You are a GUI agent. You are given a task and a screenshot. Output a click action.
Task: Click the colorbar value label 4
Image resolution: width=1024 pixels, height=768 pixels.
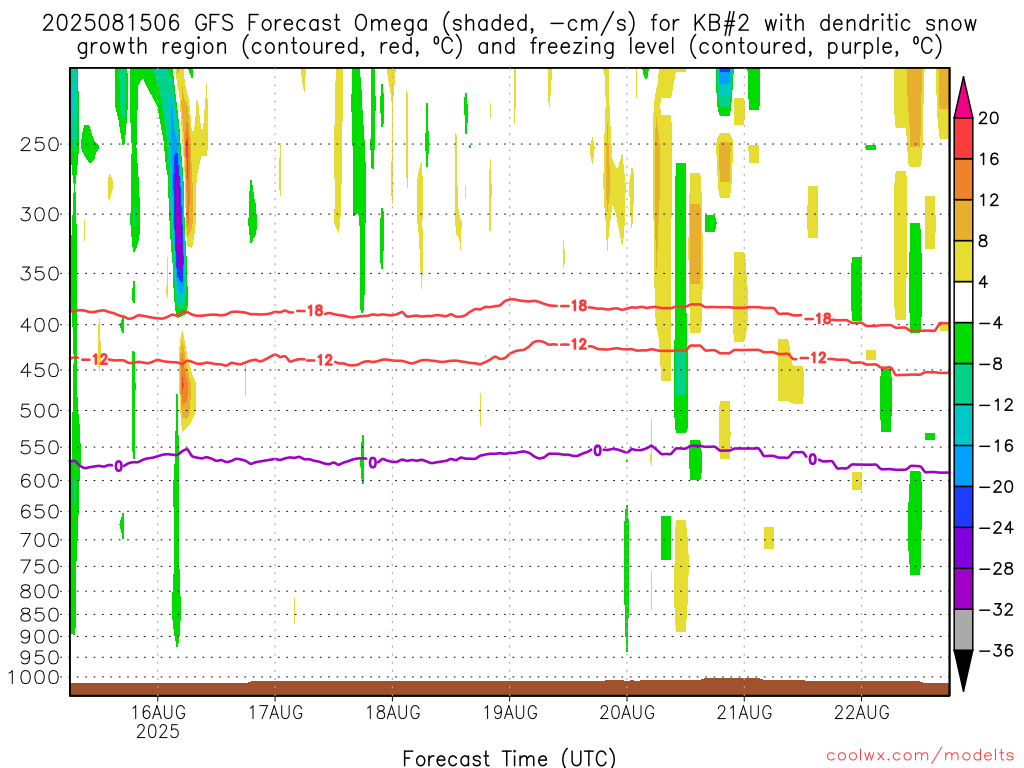point(983,282)
